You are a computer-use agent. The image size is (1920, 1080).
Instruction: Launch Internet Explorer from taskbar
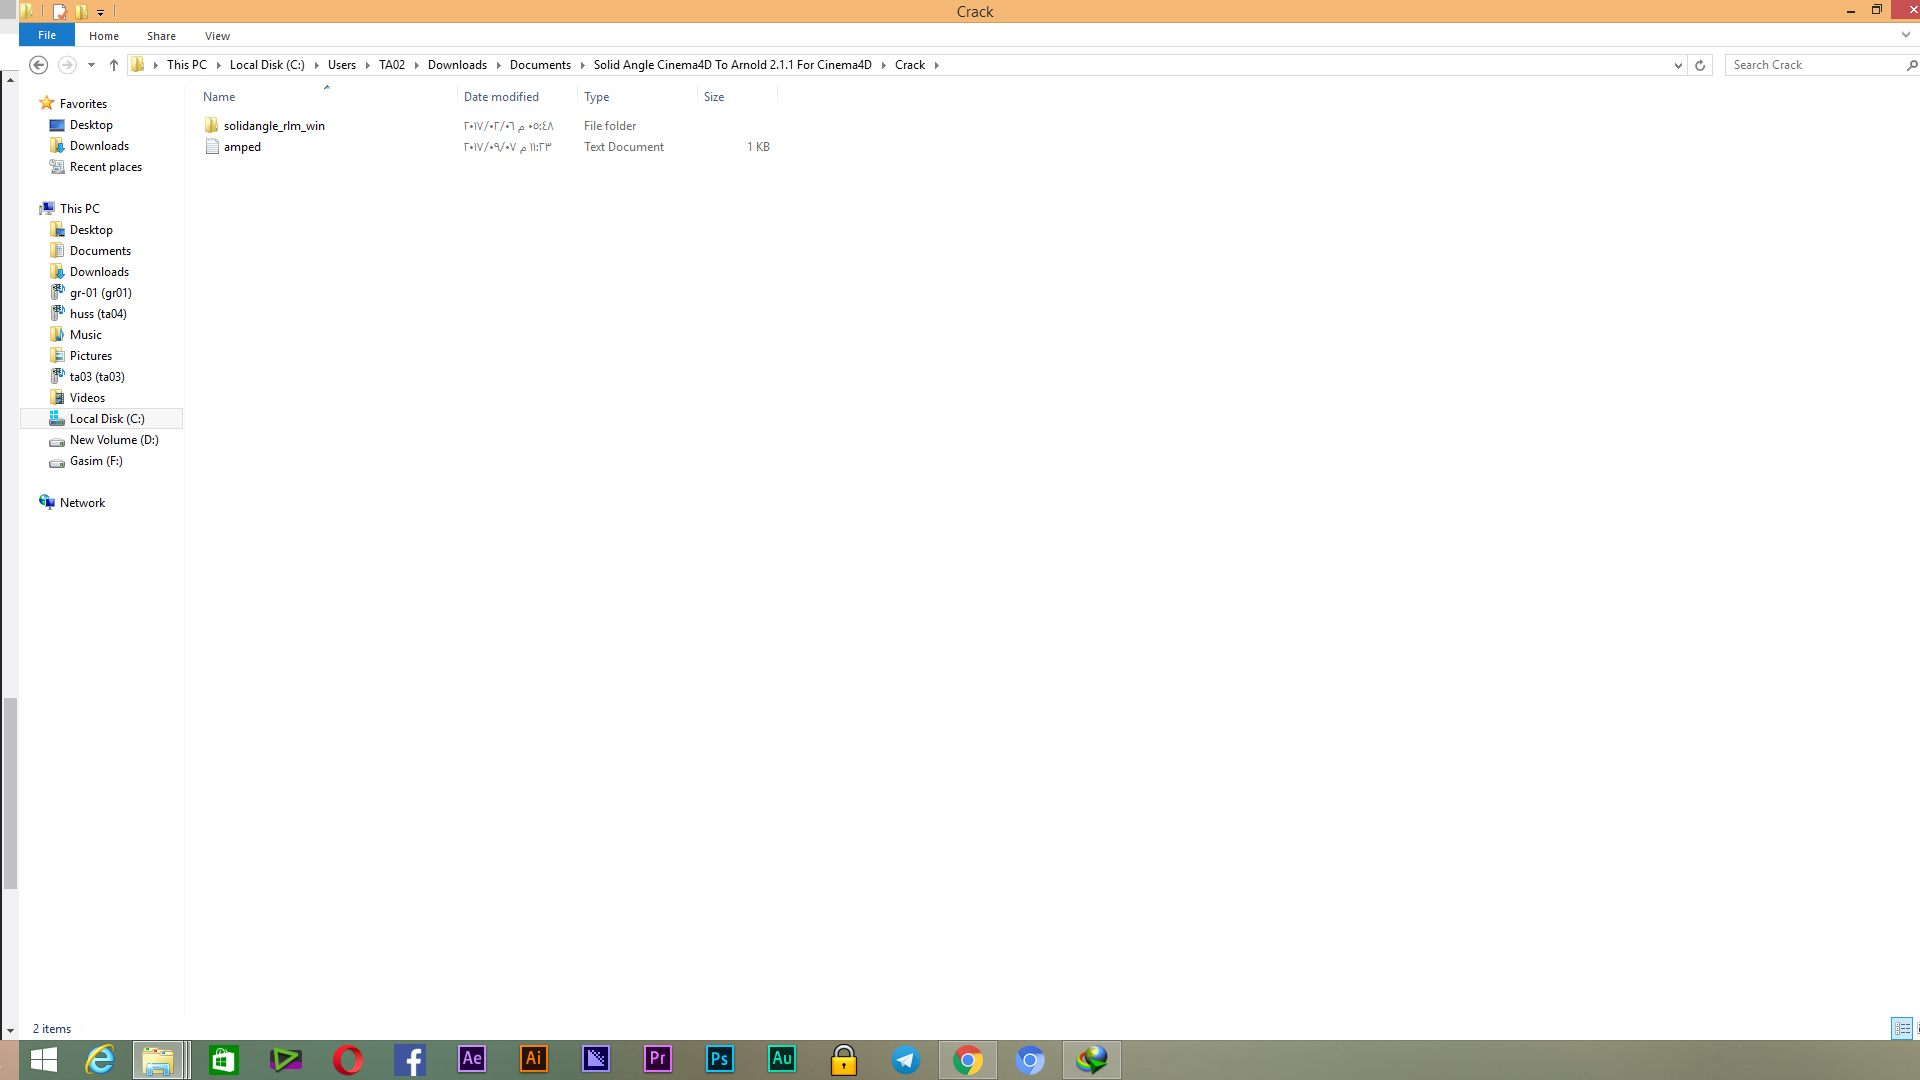100,1060
